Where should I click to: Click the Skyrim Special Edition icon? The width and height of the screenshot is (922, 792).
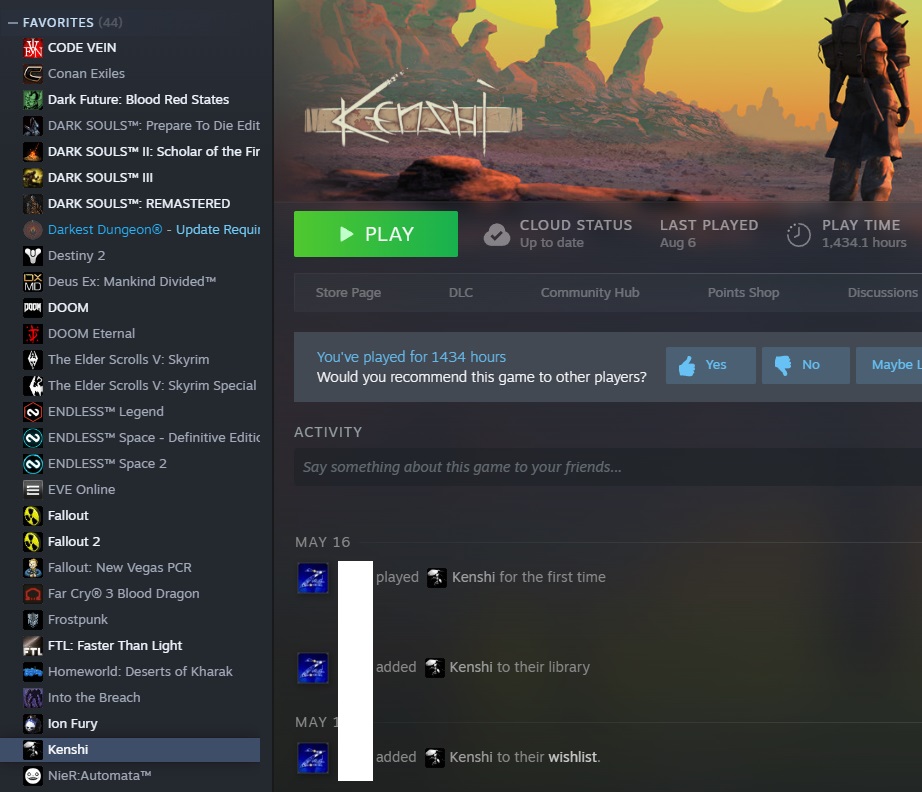click(x=33, y=385)
